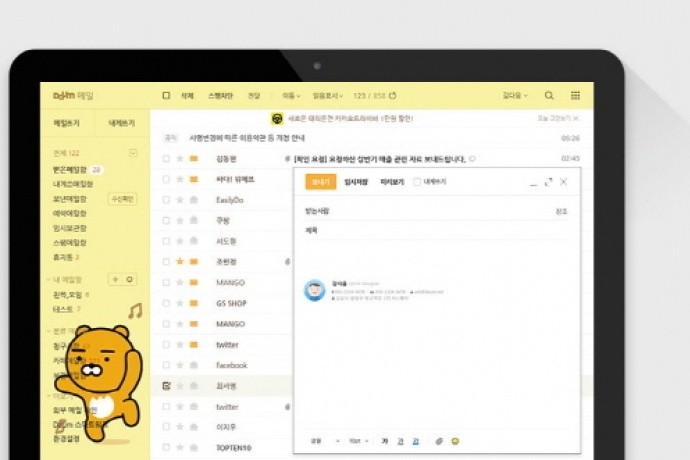Open the 스팸메일함 spam folder
690x460 pixels.
[70, 243]
